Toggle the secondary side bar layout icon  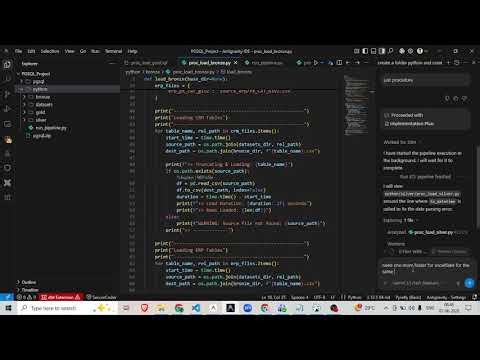[382, 51]
